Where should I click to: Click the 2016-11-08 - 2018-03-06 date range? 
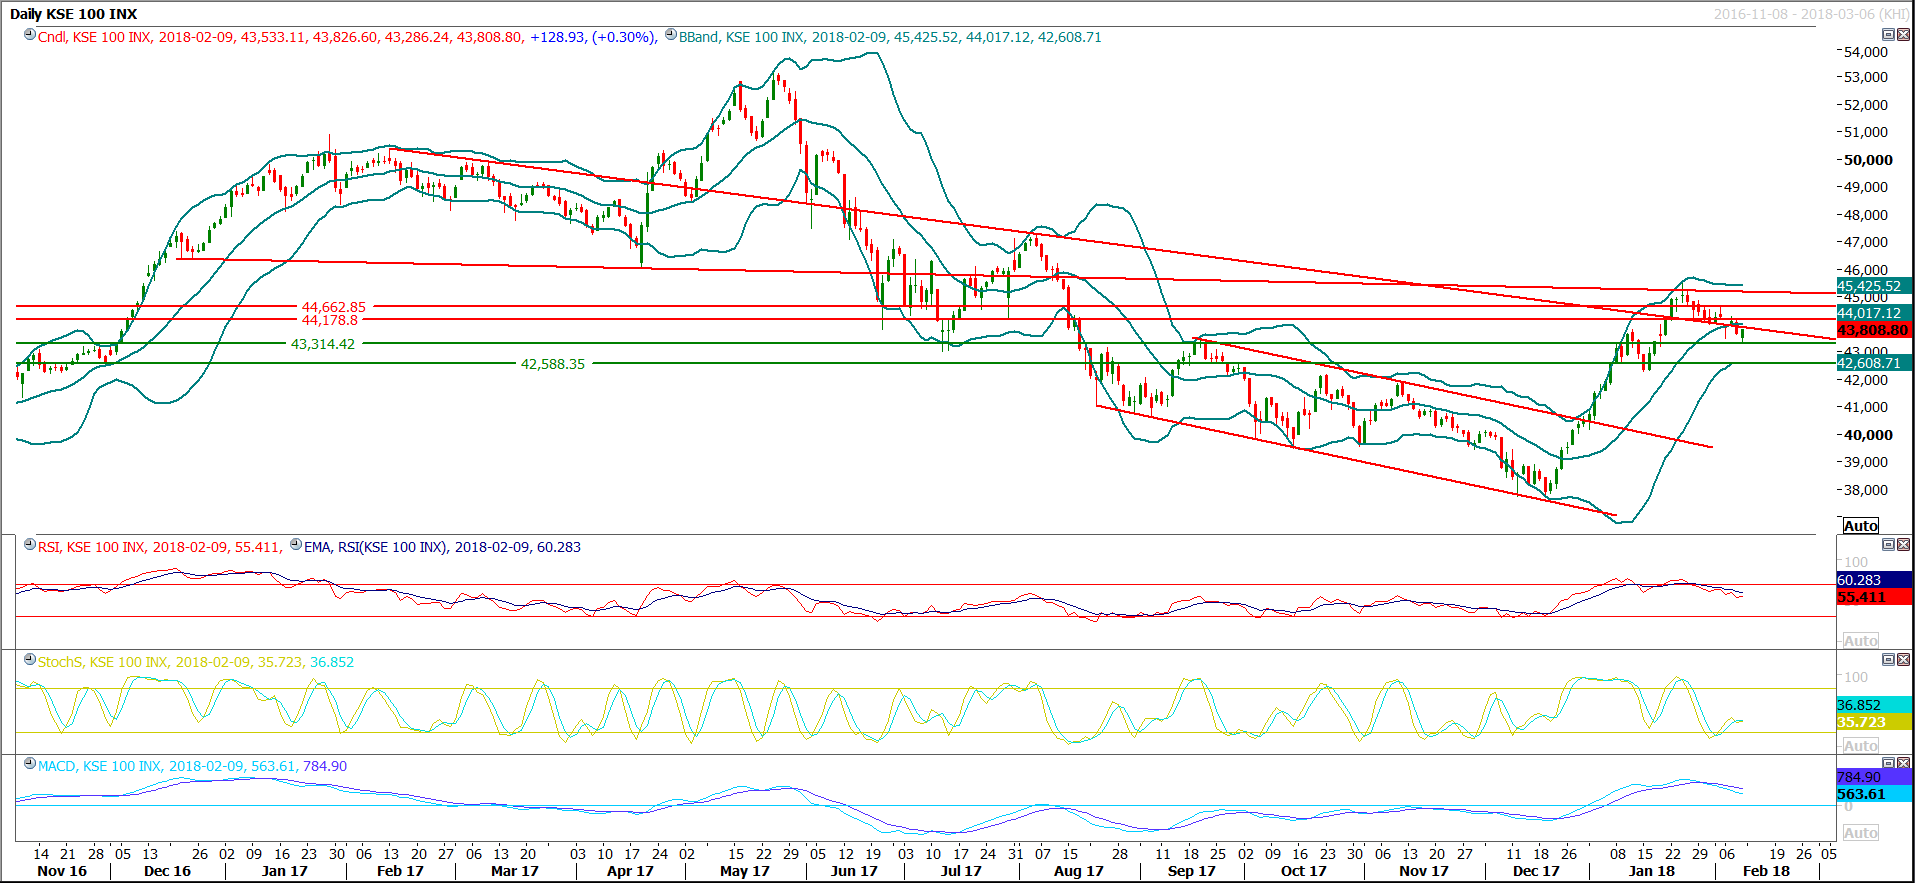click(x=1811, y=14)
